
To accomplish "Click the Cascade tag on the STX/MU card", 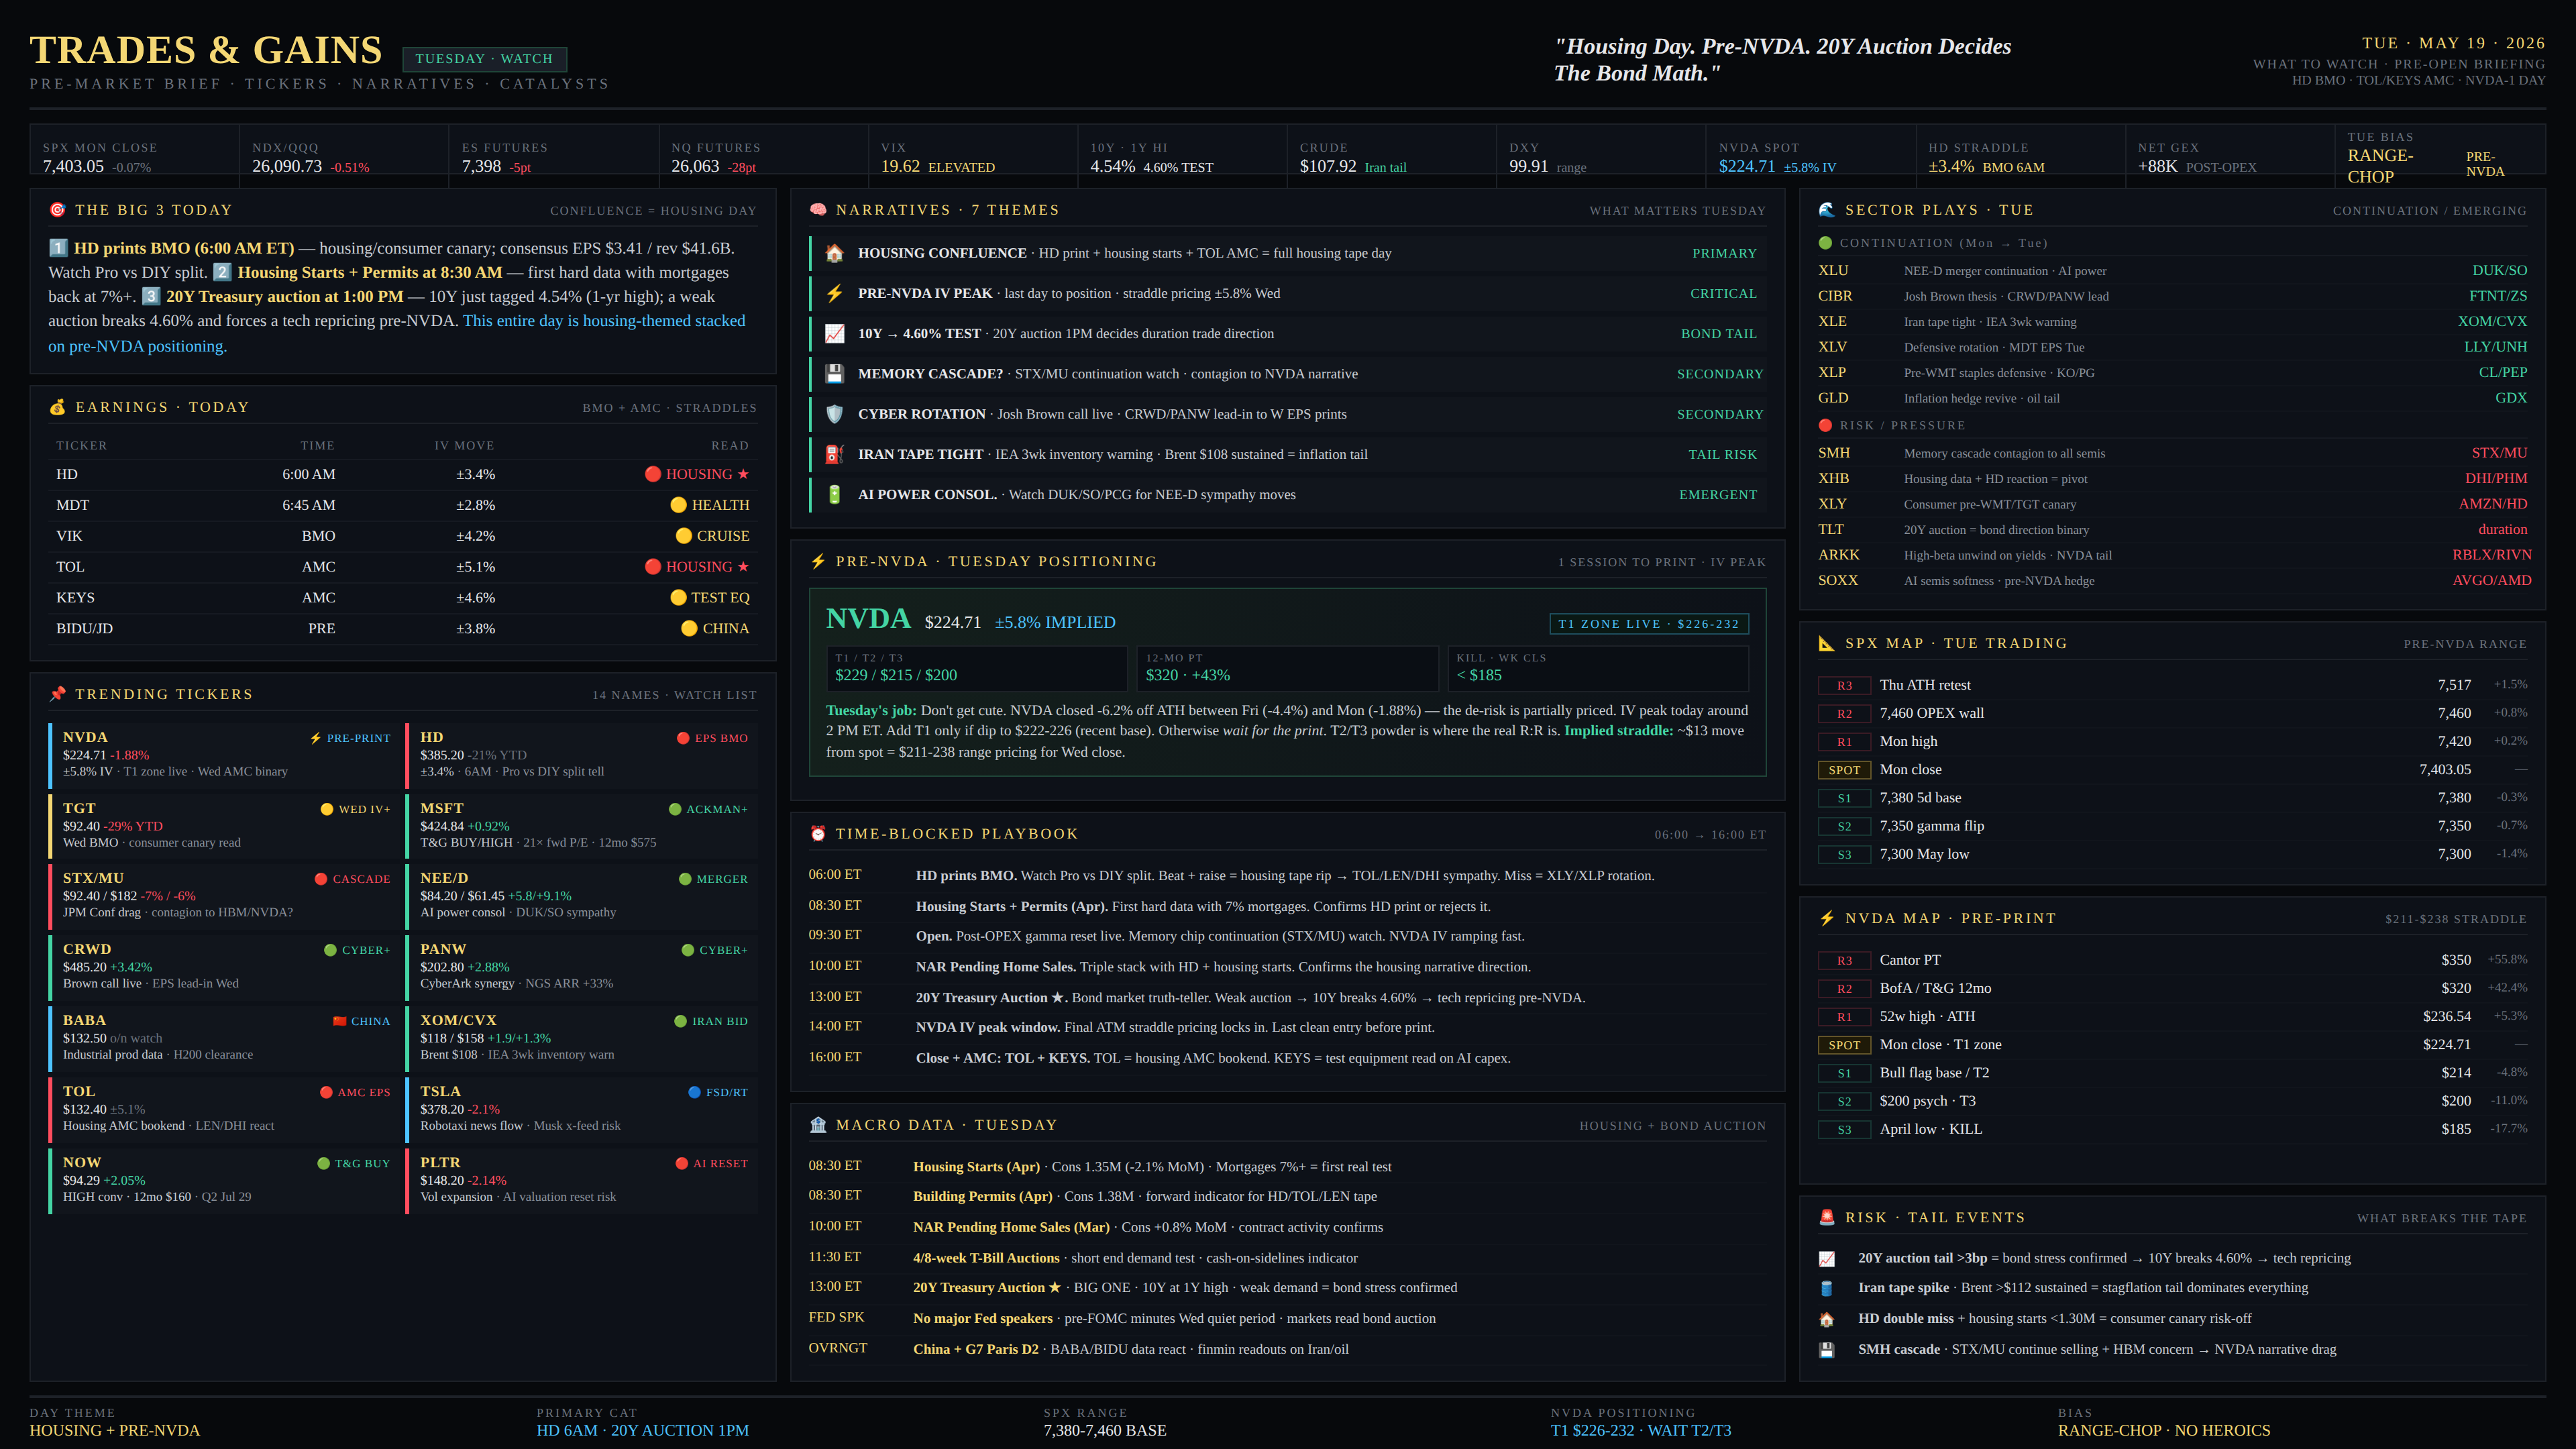I will [x=353, y=879].
